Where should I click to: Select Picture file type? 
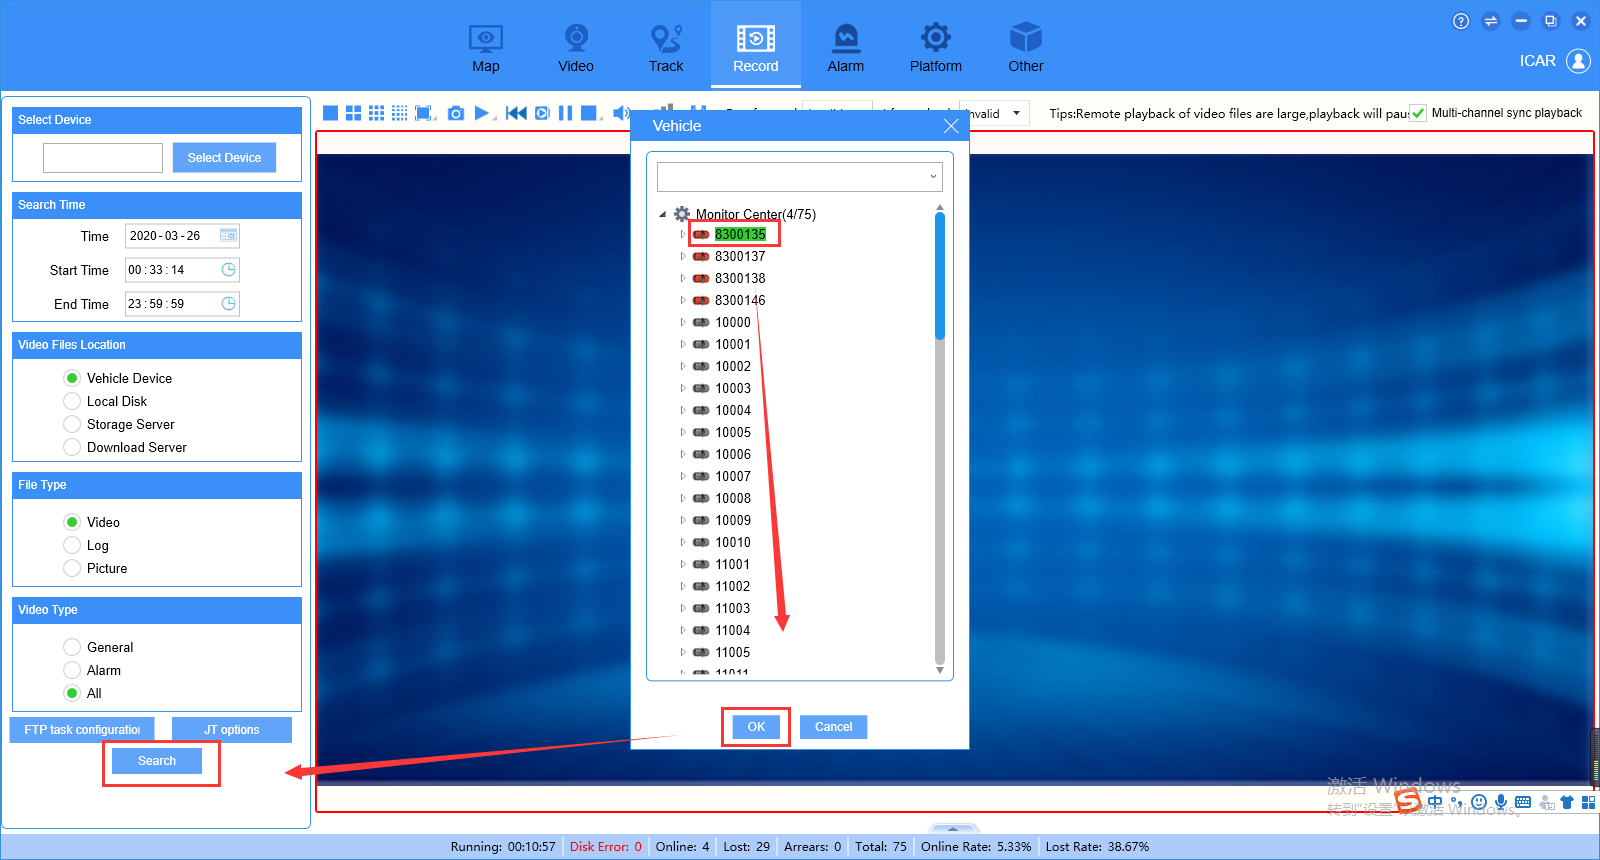tap(72, 568)
